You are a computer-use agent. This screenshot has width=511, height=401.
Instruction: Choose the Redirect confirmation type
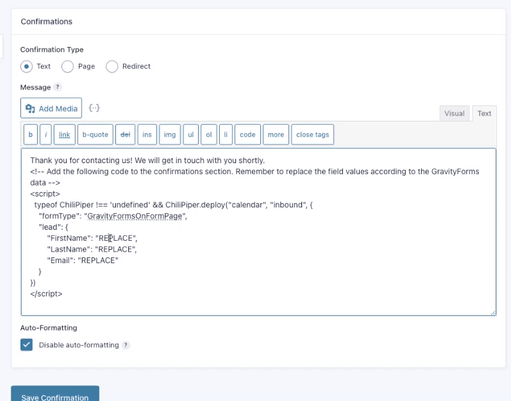112,66
